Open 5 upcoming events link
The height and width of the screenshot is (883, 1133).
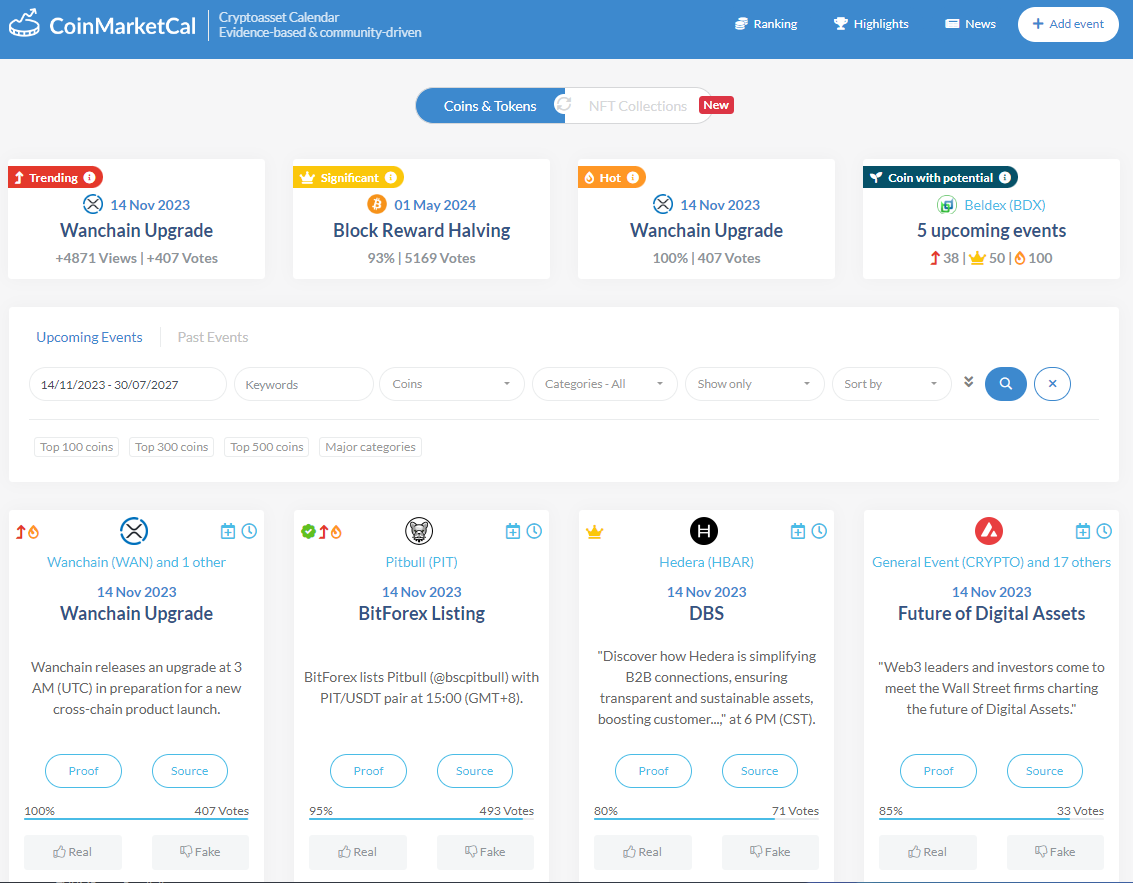(991, 231)
